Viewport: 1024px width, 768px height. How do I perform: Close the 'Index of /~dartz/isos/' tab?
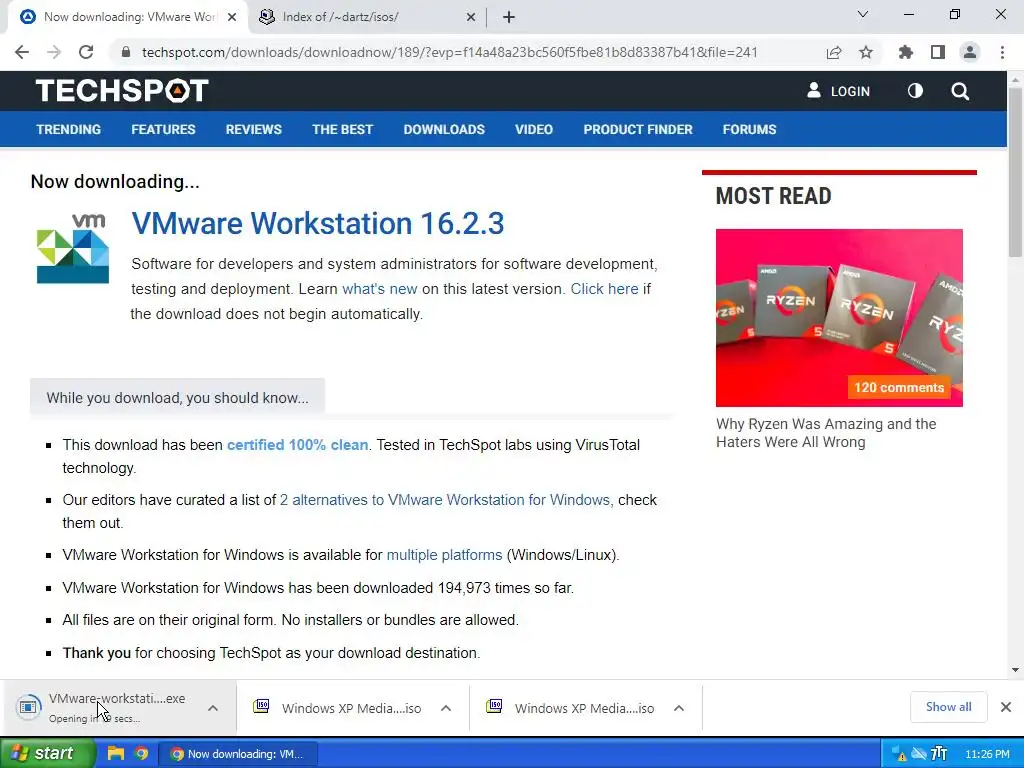[x=471, y=18]
